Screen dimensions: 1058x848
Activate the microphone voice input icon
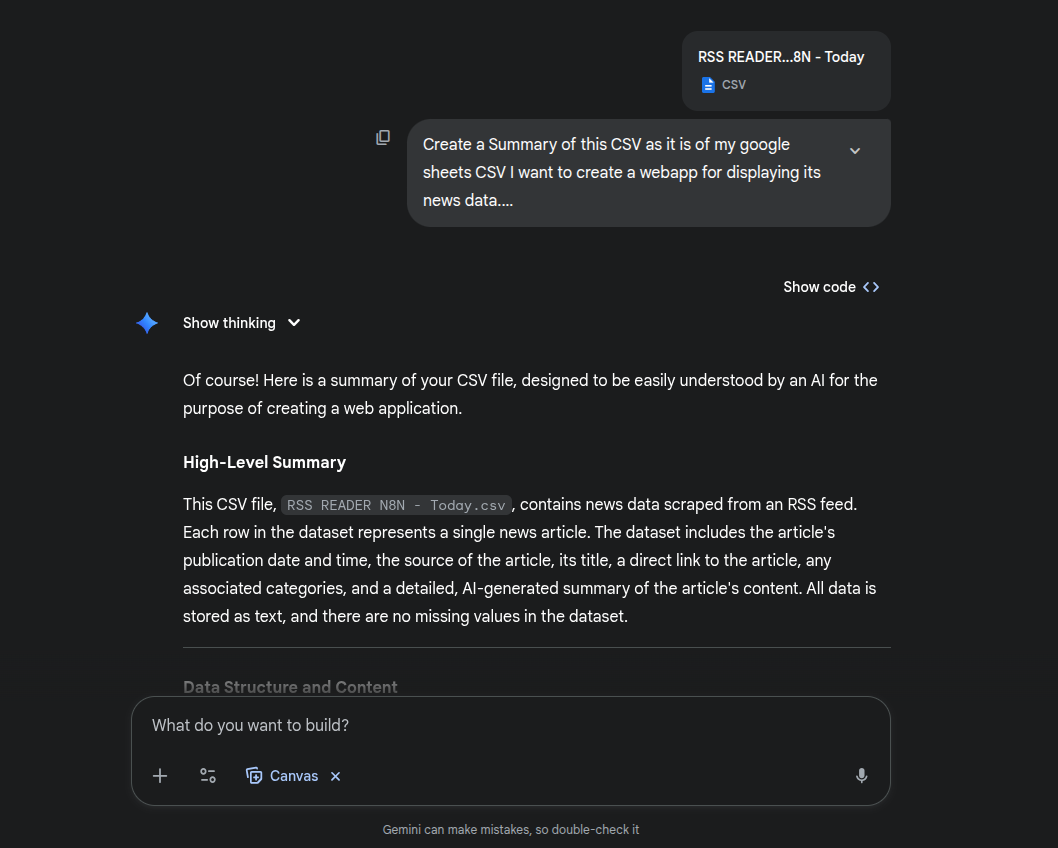(861, 776)
